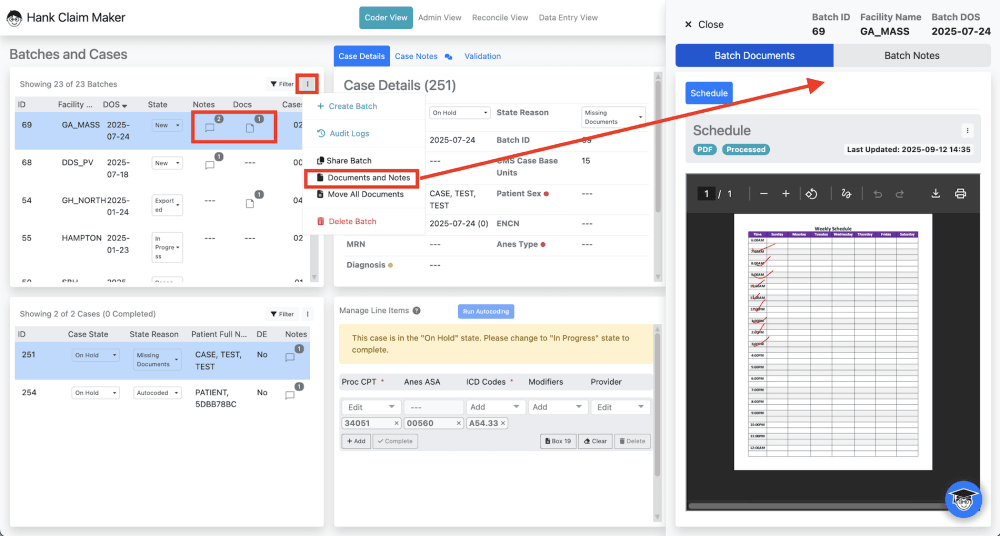Remove 34051 CPT code tag
This screenshot has width=1000, height=536.
pos(396,423)
